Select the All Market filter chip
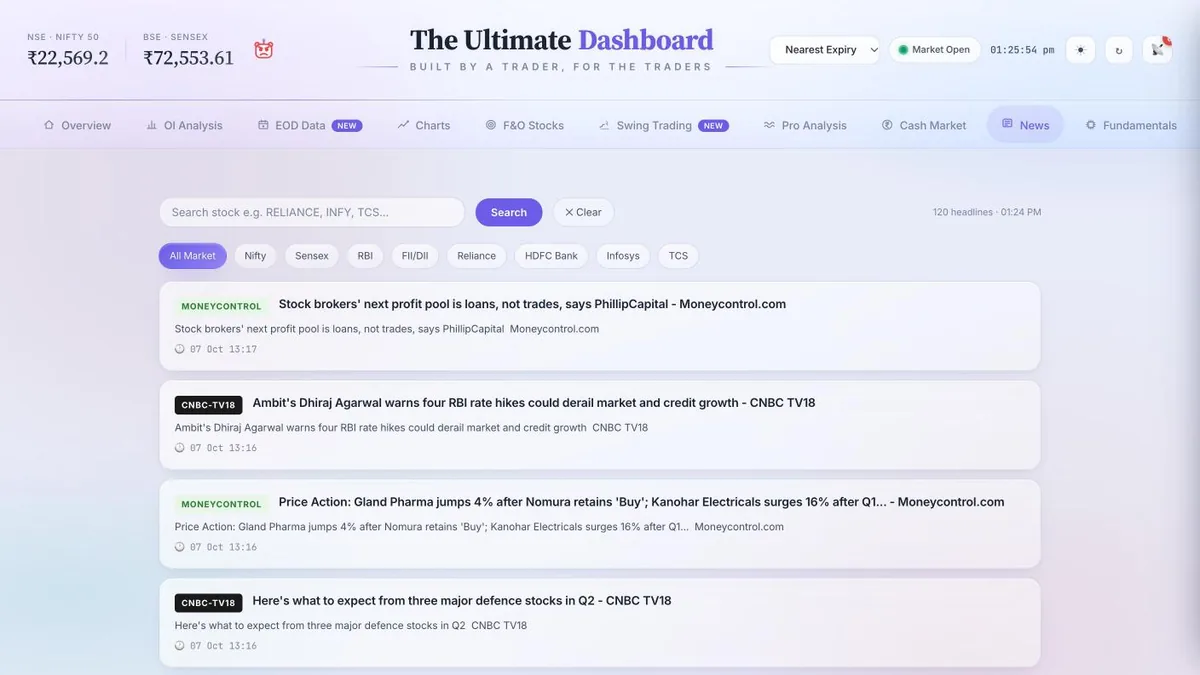Image resolution: width=1200 pixels, height=675 pixels. tap(193, 256)
